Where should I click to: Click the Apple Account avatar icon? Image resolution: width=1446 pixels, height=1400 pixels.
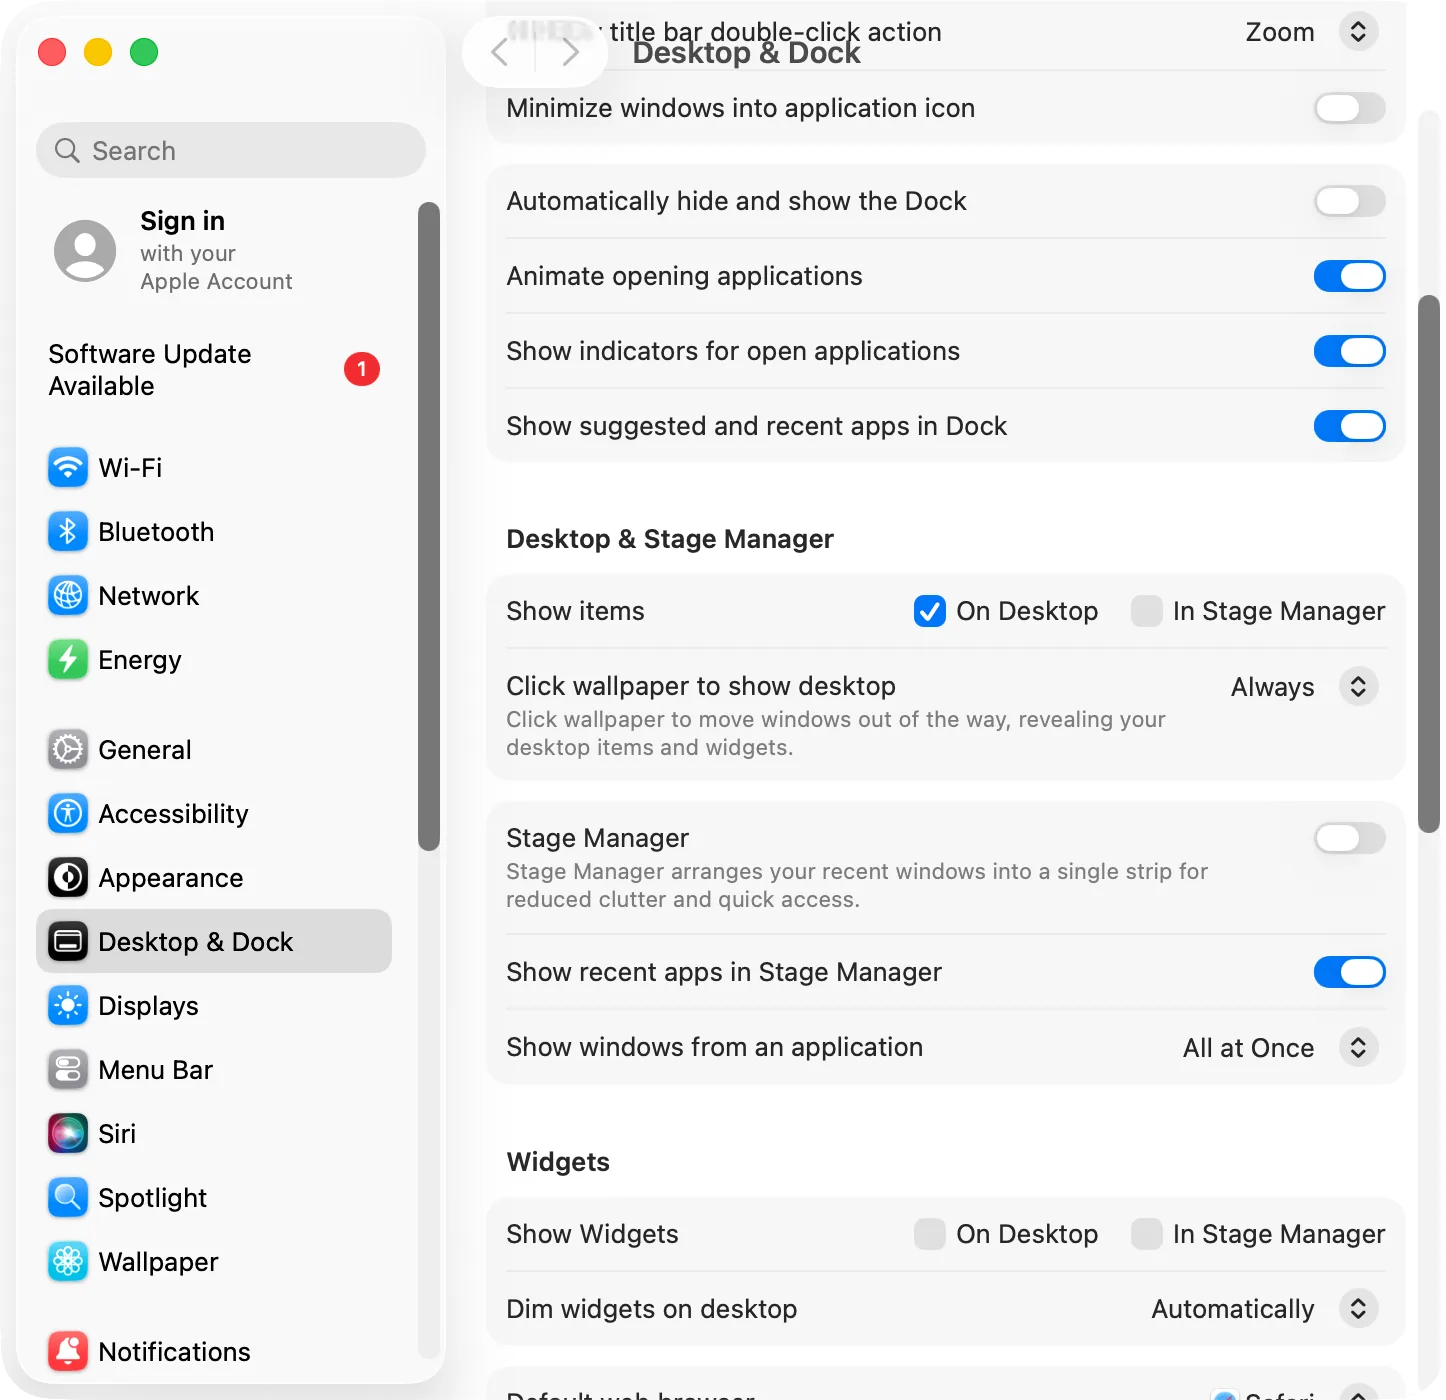pos(85,251)
